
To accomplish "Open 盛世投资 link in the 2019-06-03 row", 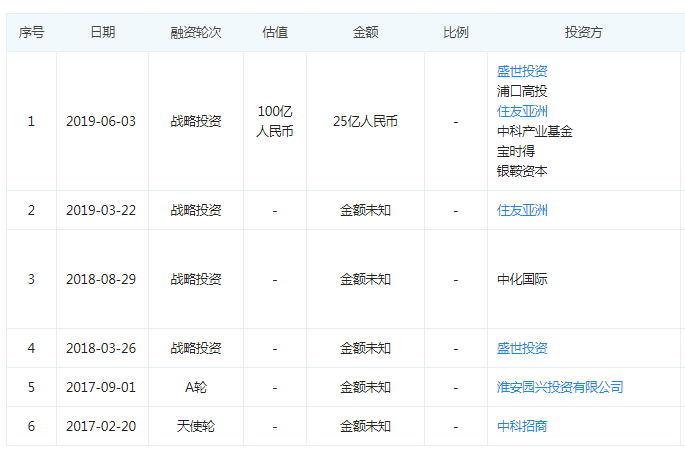I will (522, 71).
